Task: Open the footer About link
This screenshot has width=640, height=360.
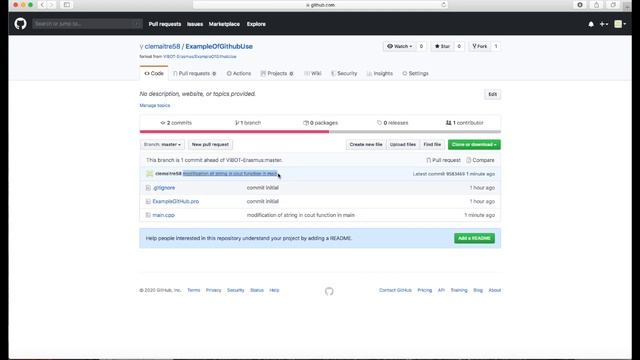Action: click(495, 290)
